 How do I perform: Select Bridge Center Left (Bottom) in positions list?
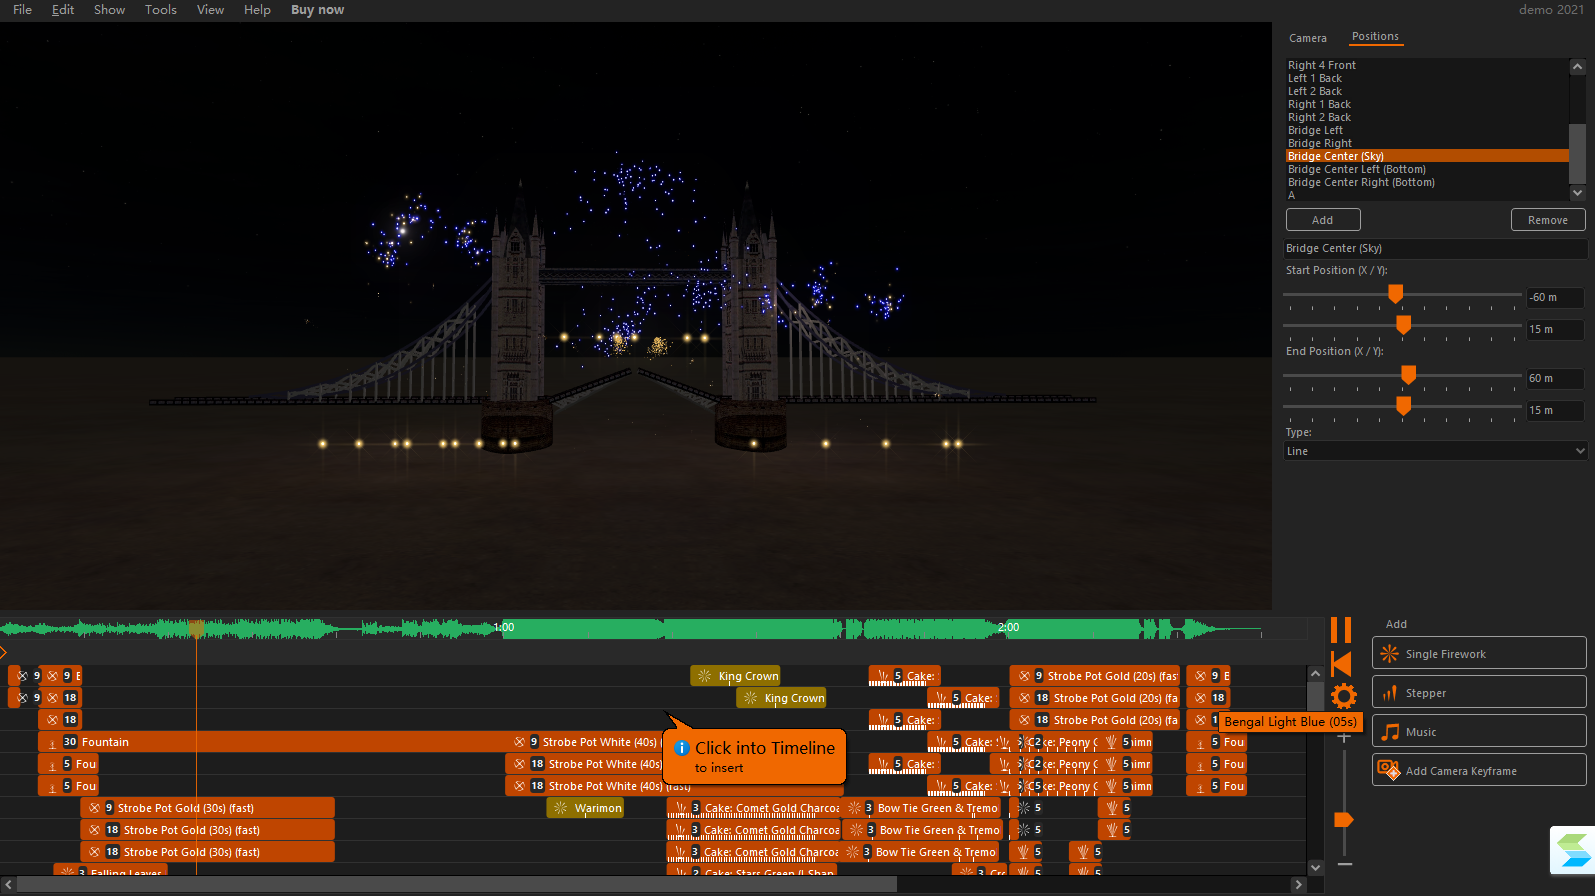click(1356, 169)
